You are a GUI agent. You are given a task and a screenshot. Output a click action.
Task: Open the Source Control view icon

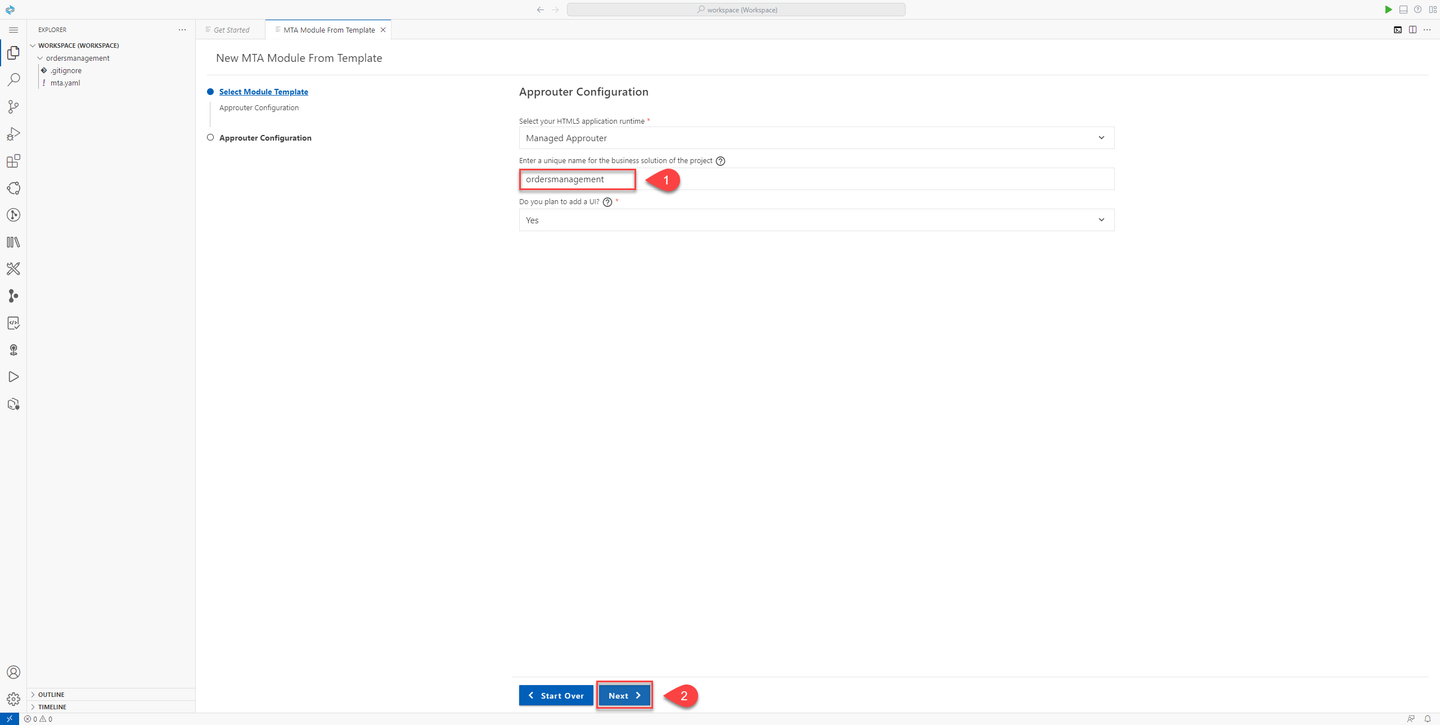click(x=13, y=107)
